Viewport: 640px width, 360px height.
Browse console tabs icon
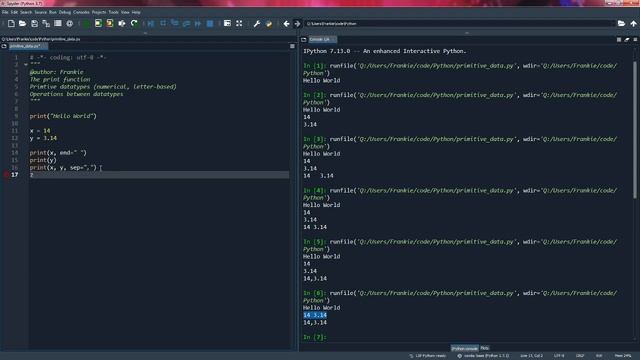(304, 40)
